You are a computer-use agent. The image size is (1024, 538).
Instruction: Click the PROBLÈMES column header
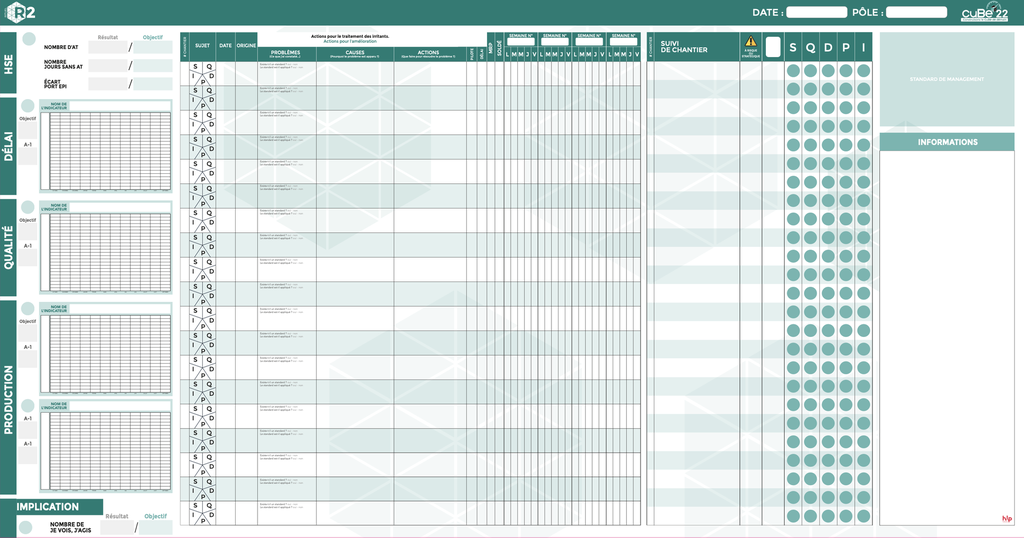pyautogui.click(x=286, y=53)
